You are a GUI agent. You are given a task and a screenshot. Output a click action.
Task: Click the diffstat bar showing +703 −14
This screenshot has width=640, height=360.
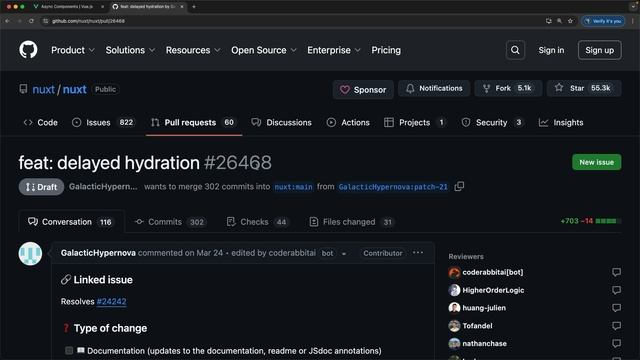tap(591, 221)
